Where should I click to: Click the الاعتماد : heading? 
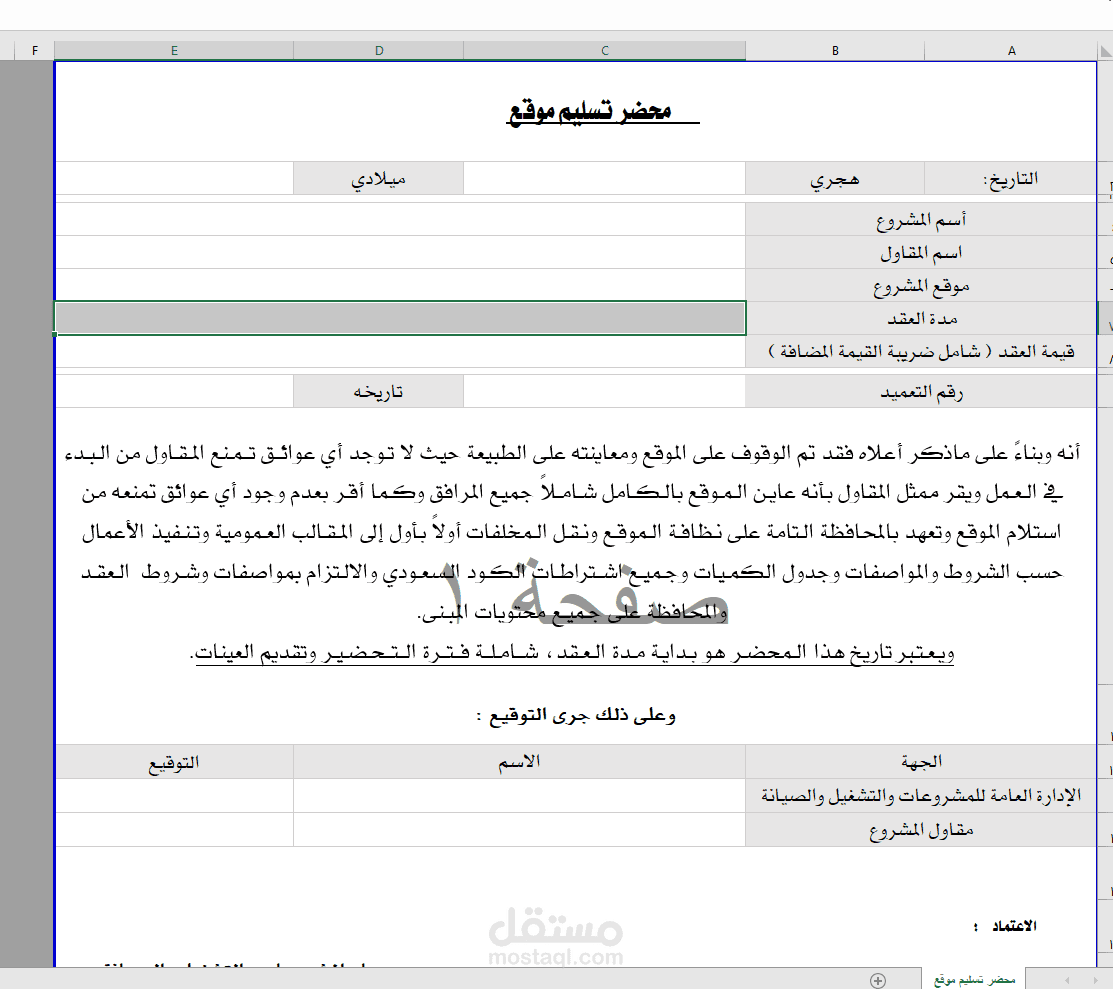[1005, 926]
